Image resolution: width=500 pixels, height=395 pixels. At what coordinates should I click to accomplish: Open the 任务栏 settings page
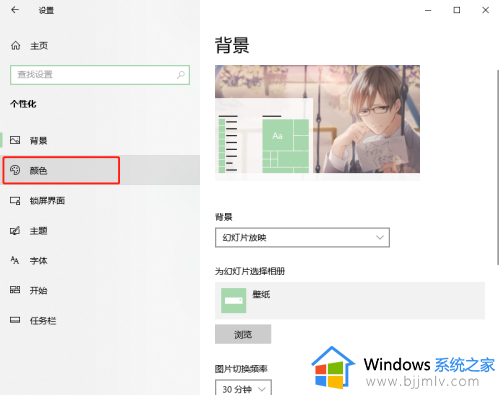(100, 321)
